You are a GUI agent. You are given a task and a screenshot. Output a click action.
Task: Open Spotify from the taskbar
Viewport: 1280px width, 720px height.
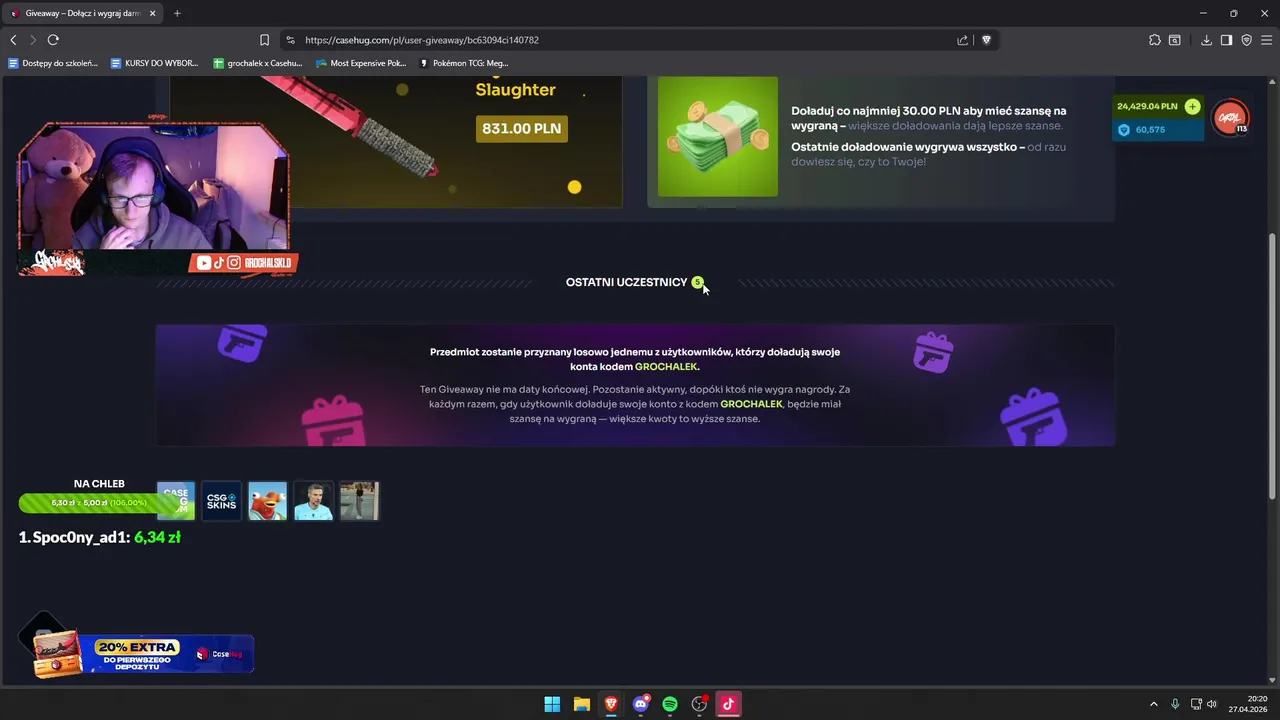click(x=670, y=704)
